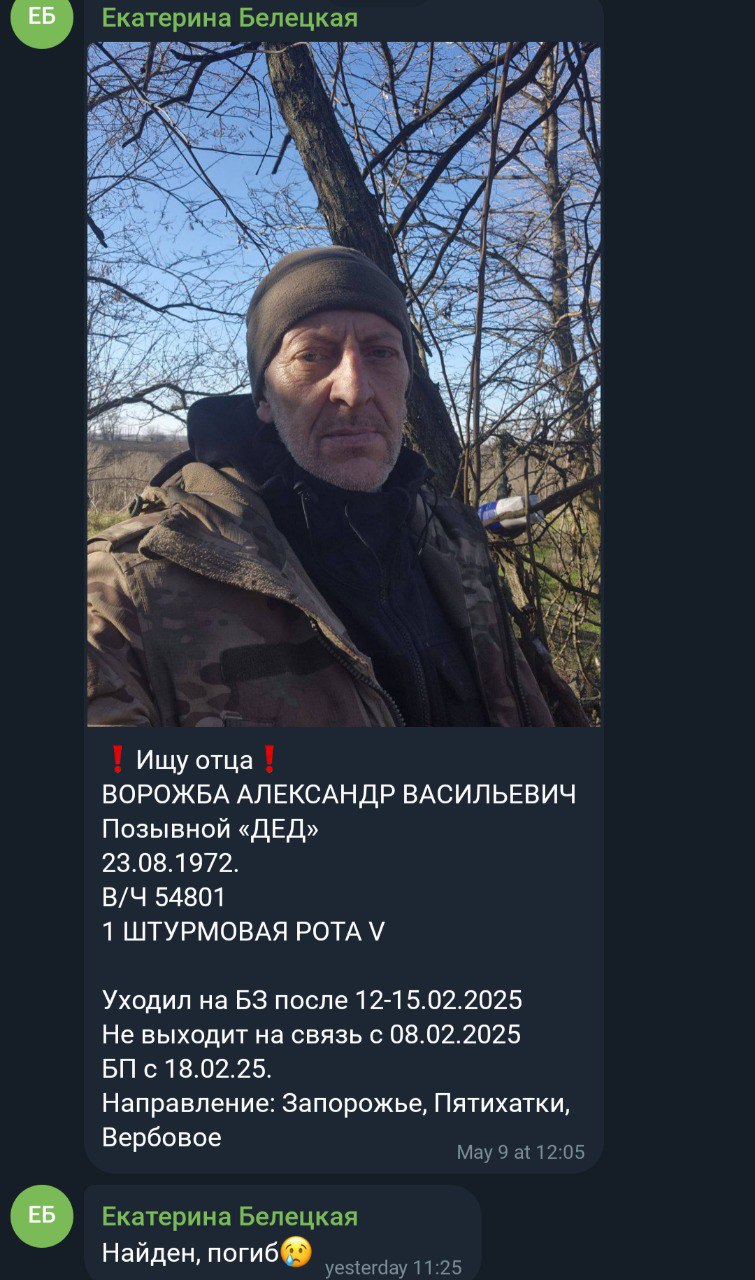Open sender name Екатерина Белецкая in bottom message
Image resolution: width=755 pixels, height=1280 pixels.
click(230, 1217)
